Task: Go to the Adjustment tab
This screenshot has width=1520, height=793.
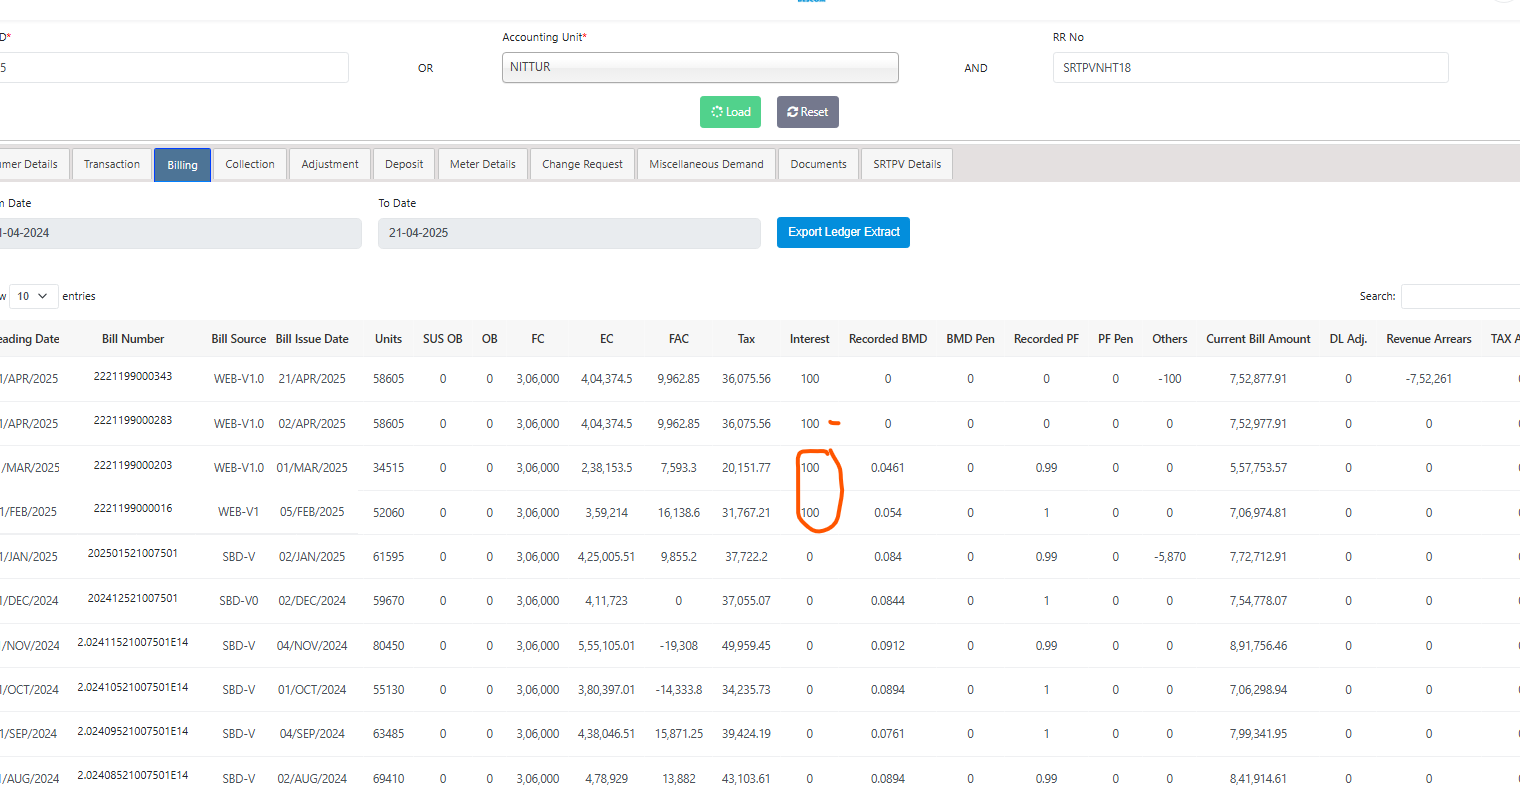Action: (x=330, y=164)
